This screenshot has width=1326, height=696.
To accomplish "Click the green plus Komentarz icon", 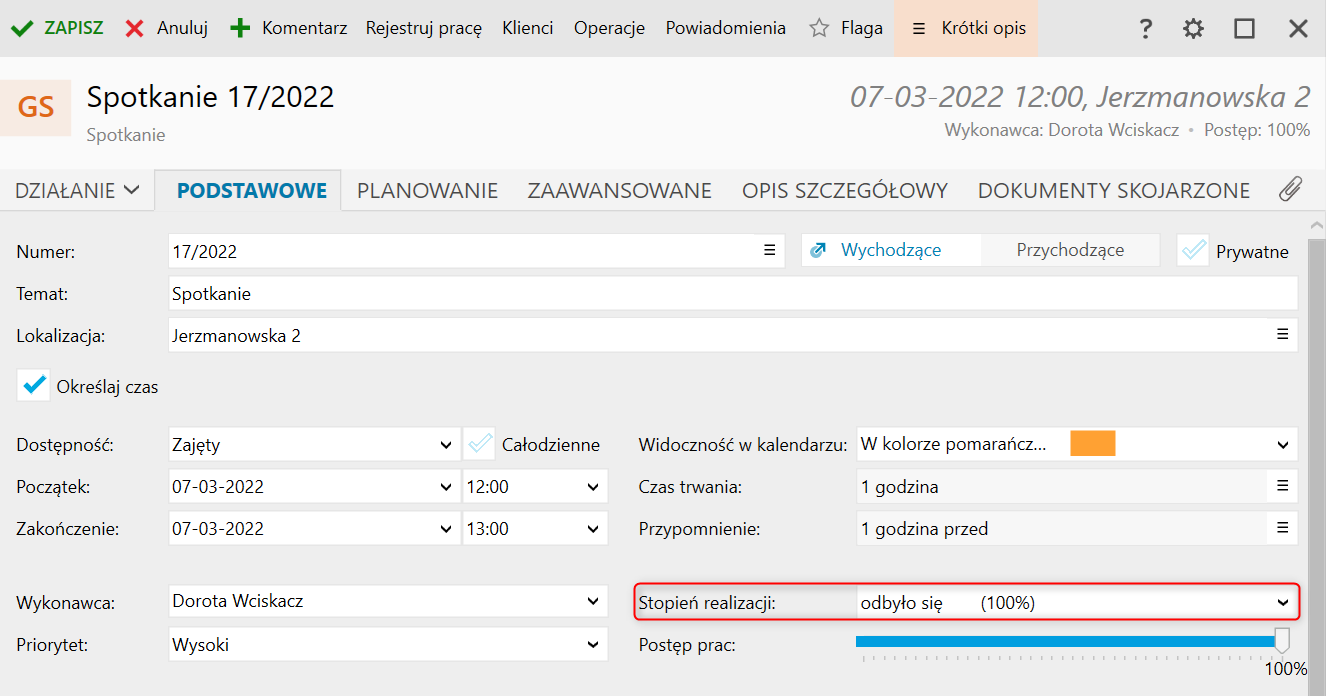I will pos(240,28).
